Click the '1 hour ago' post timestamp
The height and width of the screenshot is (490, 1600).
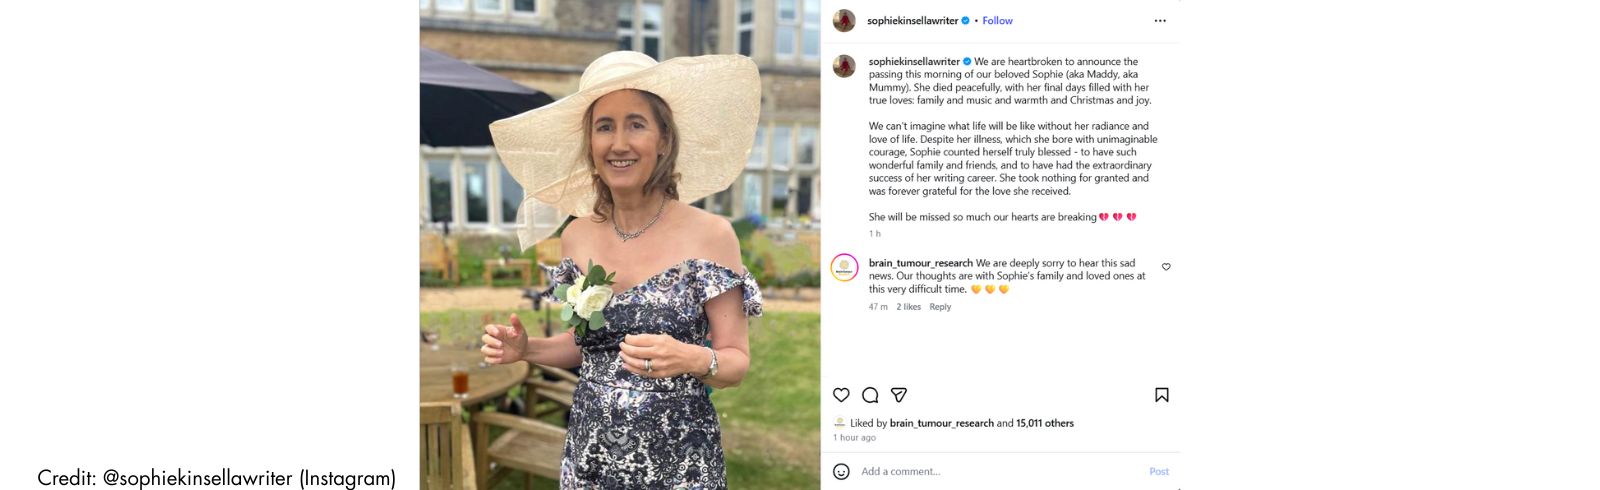point(854,438)
